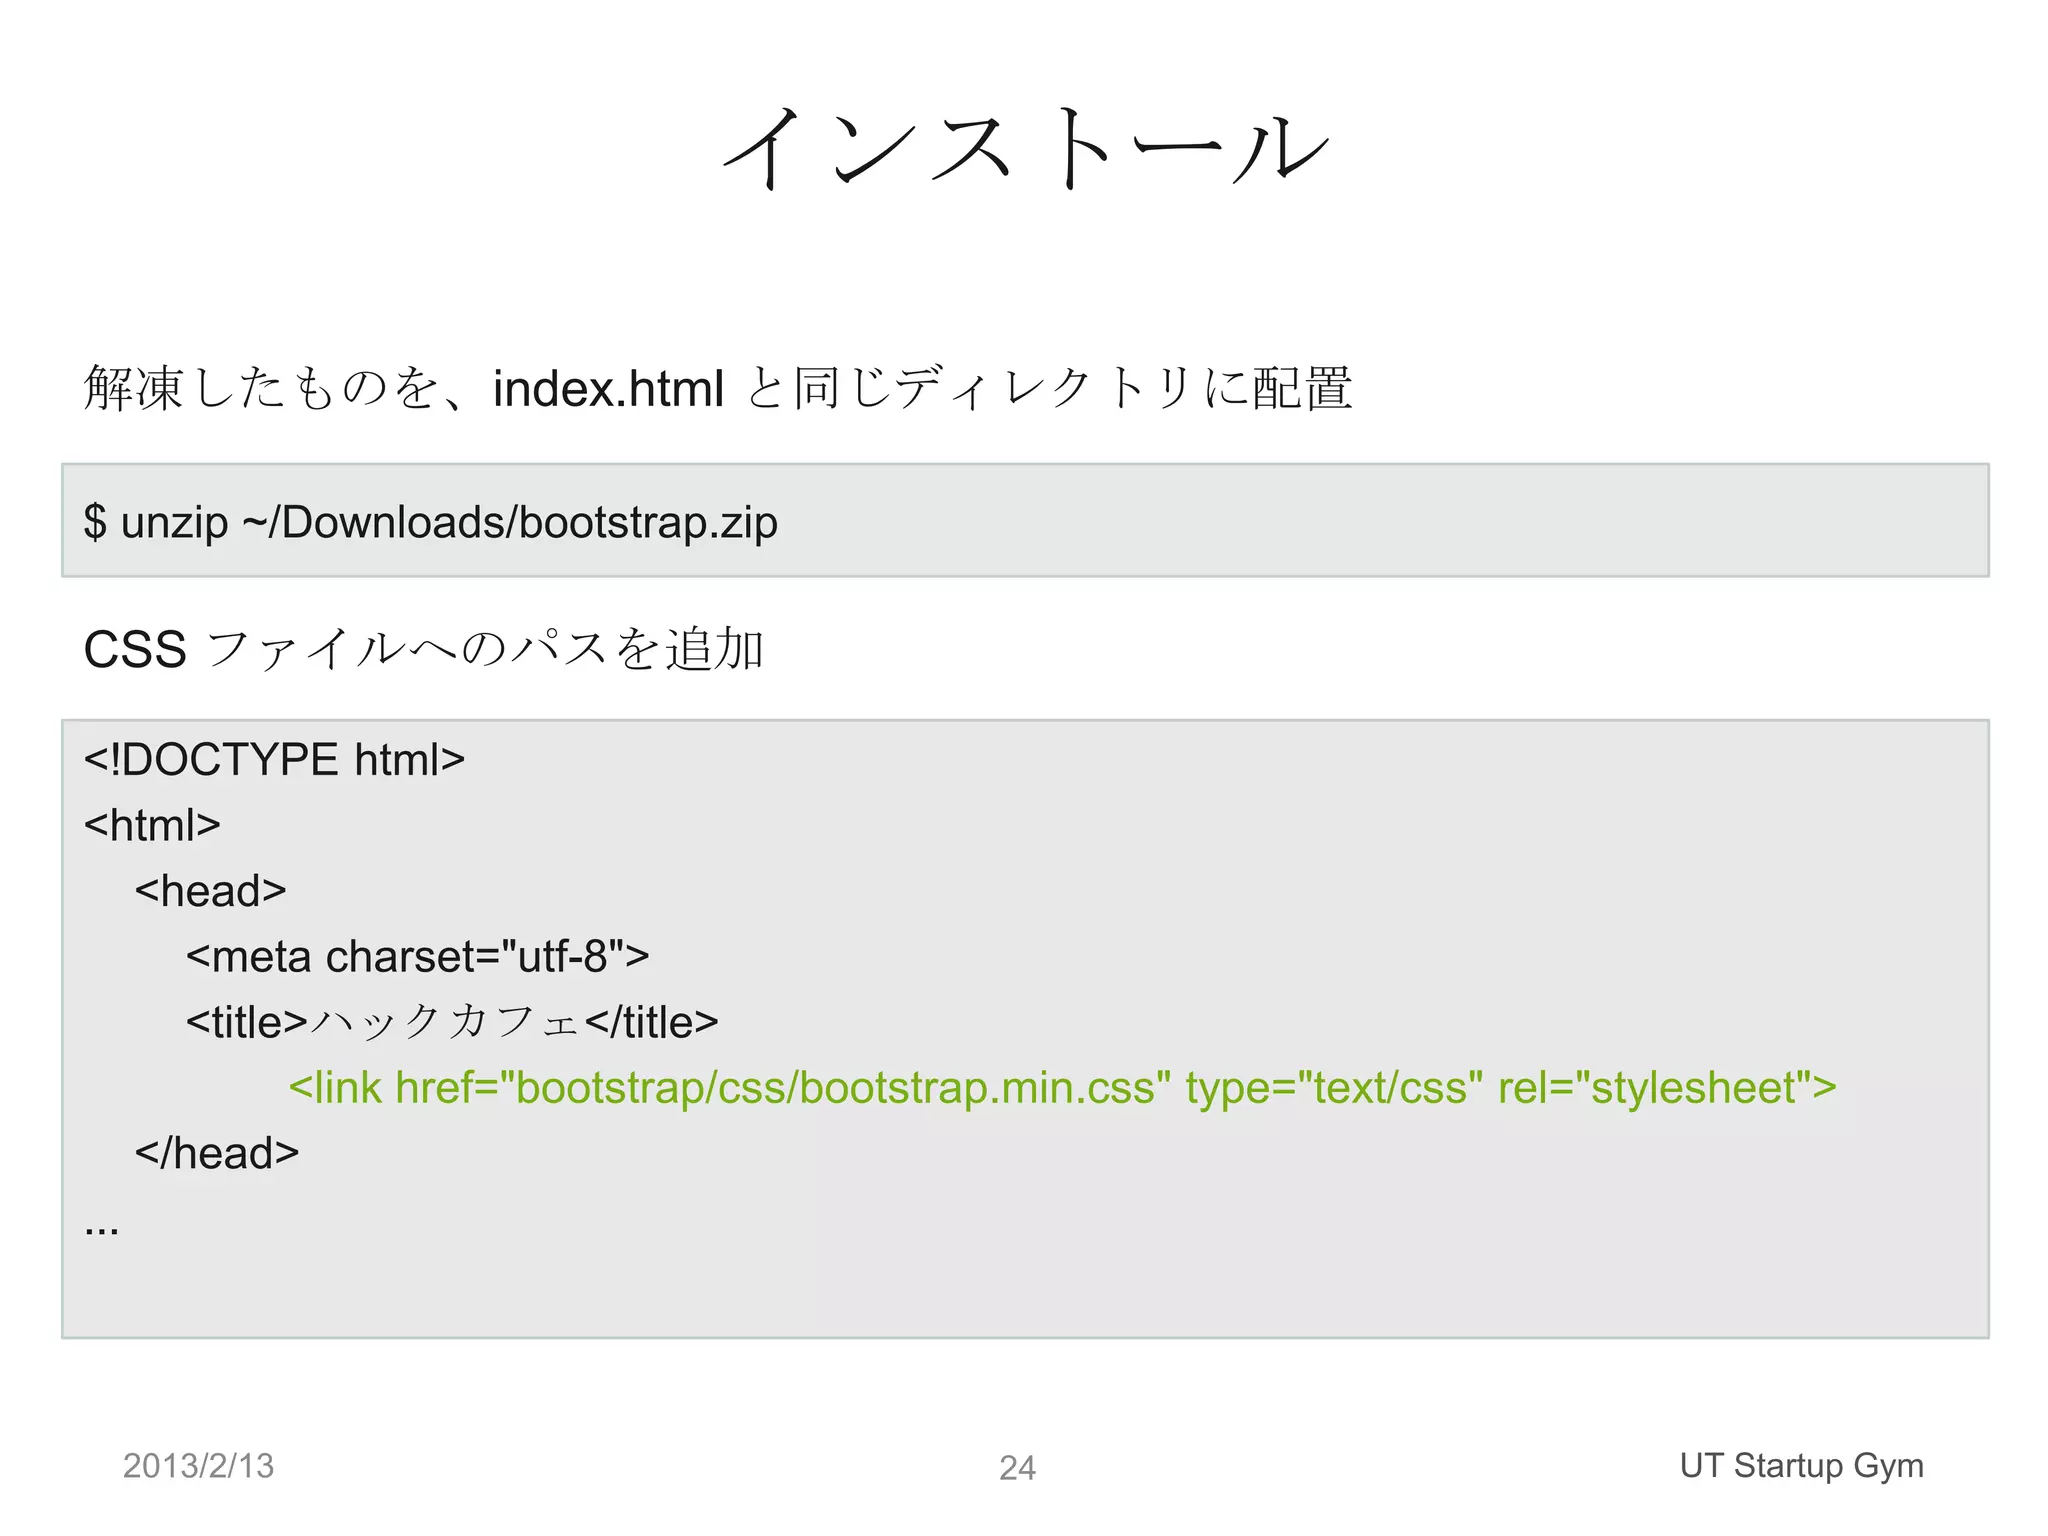Click the 2013/2/13 date in the footer
The image size is (2048, 1536).
pyautogui.click(x=198, y=1466)
